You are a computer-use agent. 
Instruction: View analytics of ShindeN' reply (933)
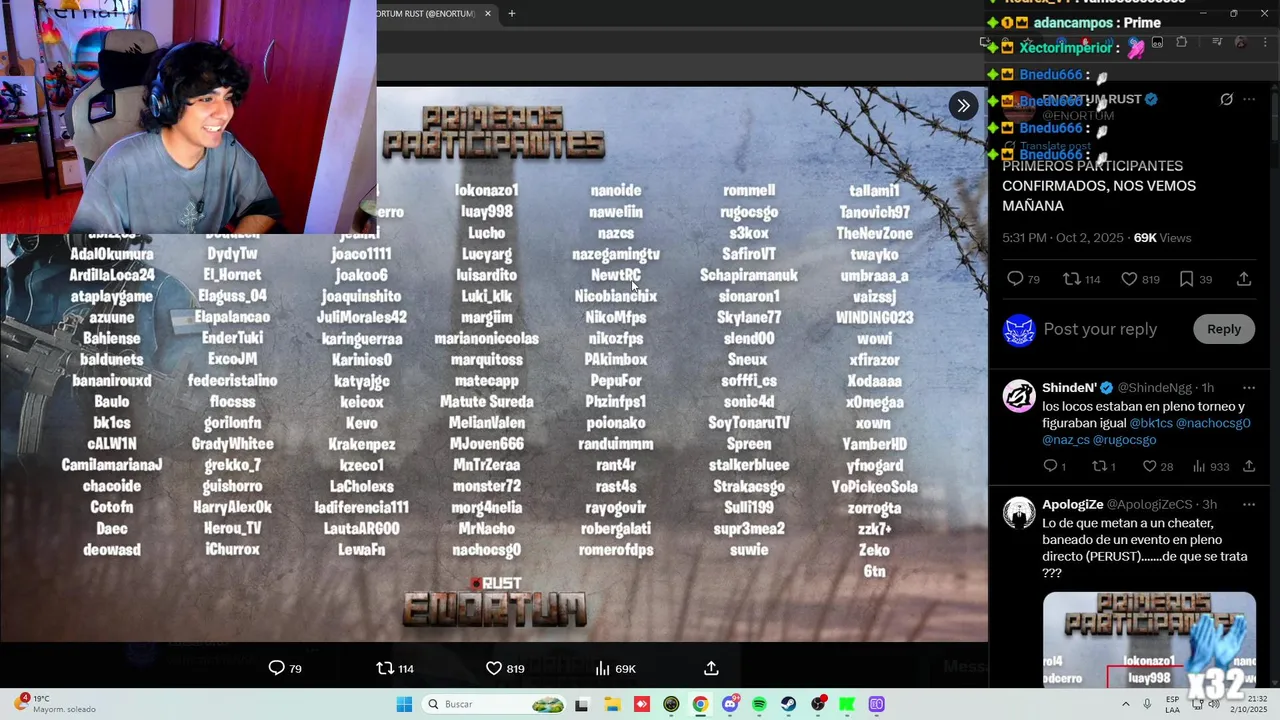click(x=1198, y=466)
